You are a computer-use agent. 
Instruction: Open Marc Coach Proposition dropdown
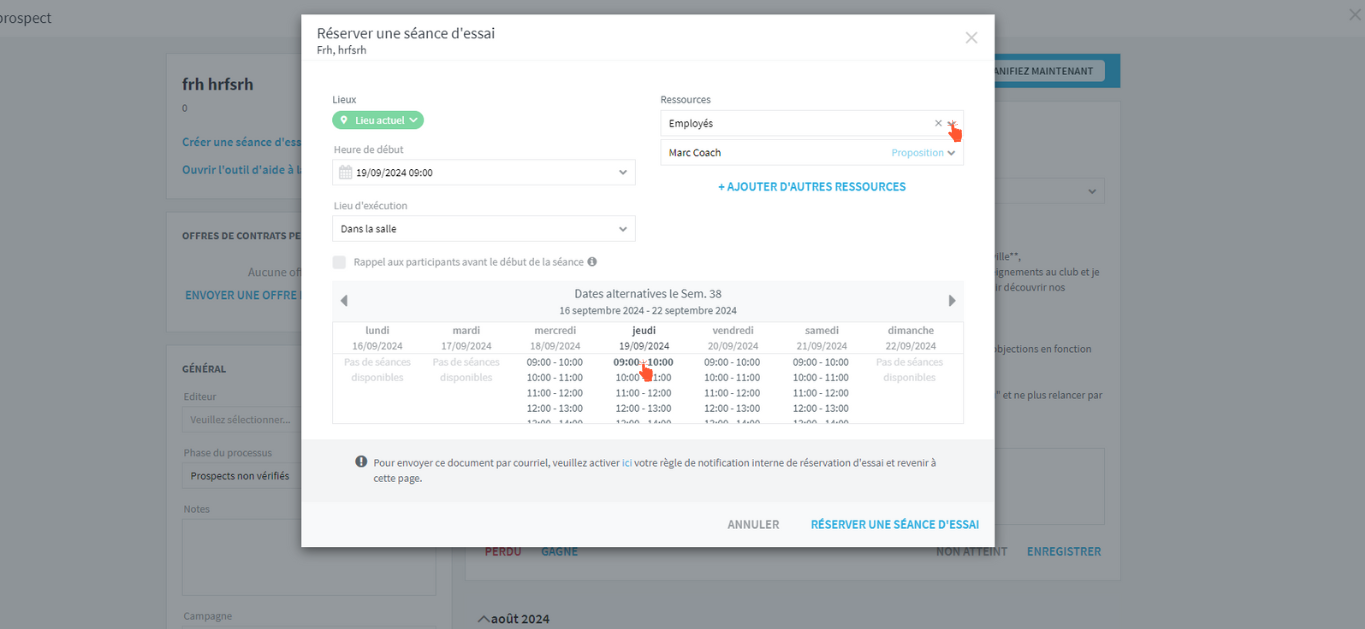coord(923,153)
